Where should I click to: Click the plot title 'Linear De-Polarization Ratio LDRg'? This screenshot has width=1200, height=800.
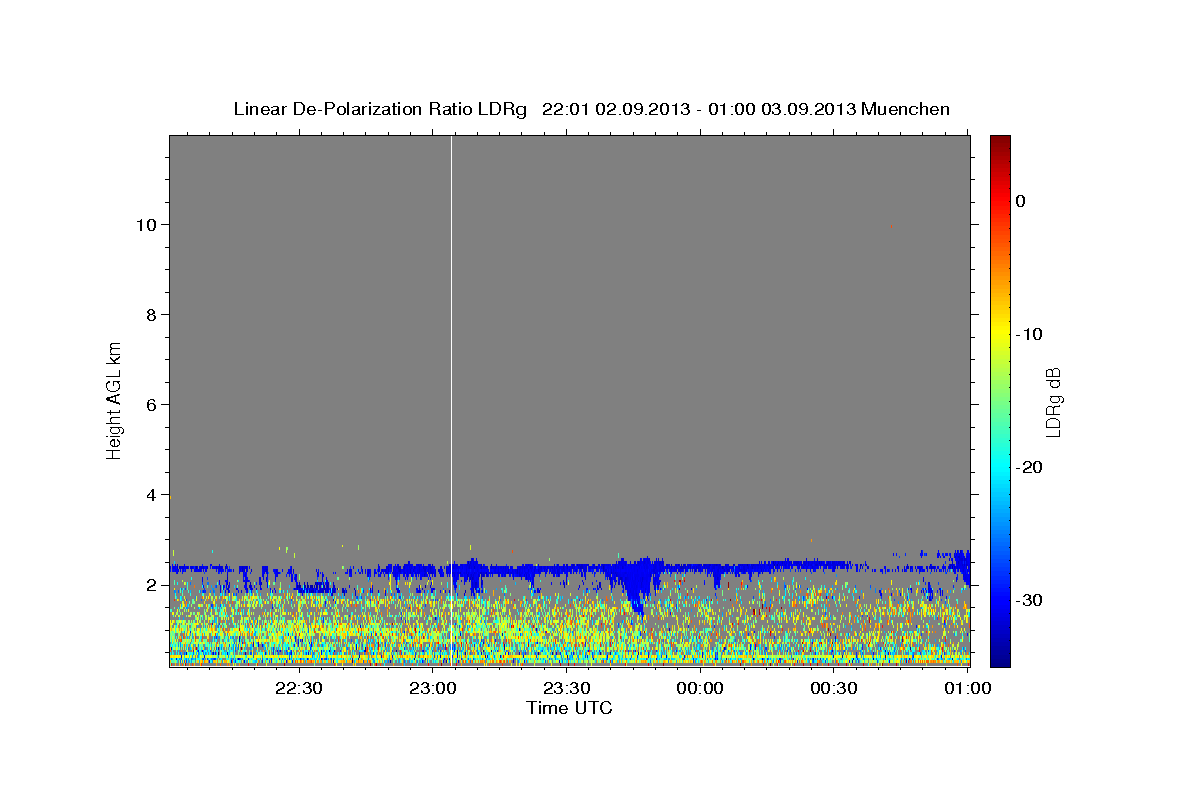point(379,109)
